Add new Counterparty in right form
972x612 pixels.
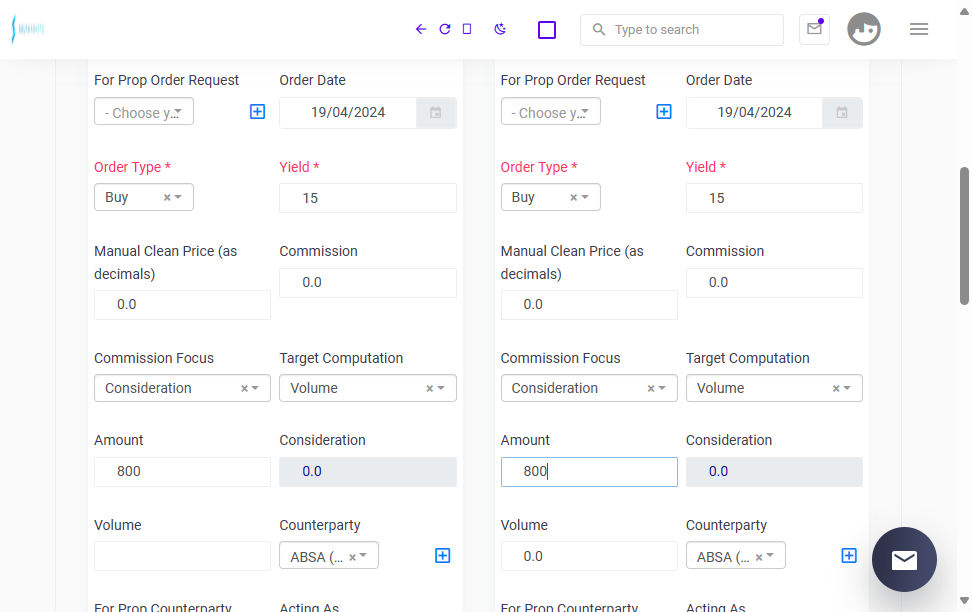849,556
